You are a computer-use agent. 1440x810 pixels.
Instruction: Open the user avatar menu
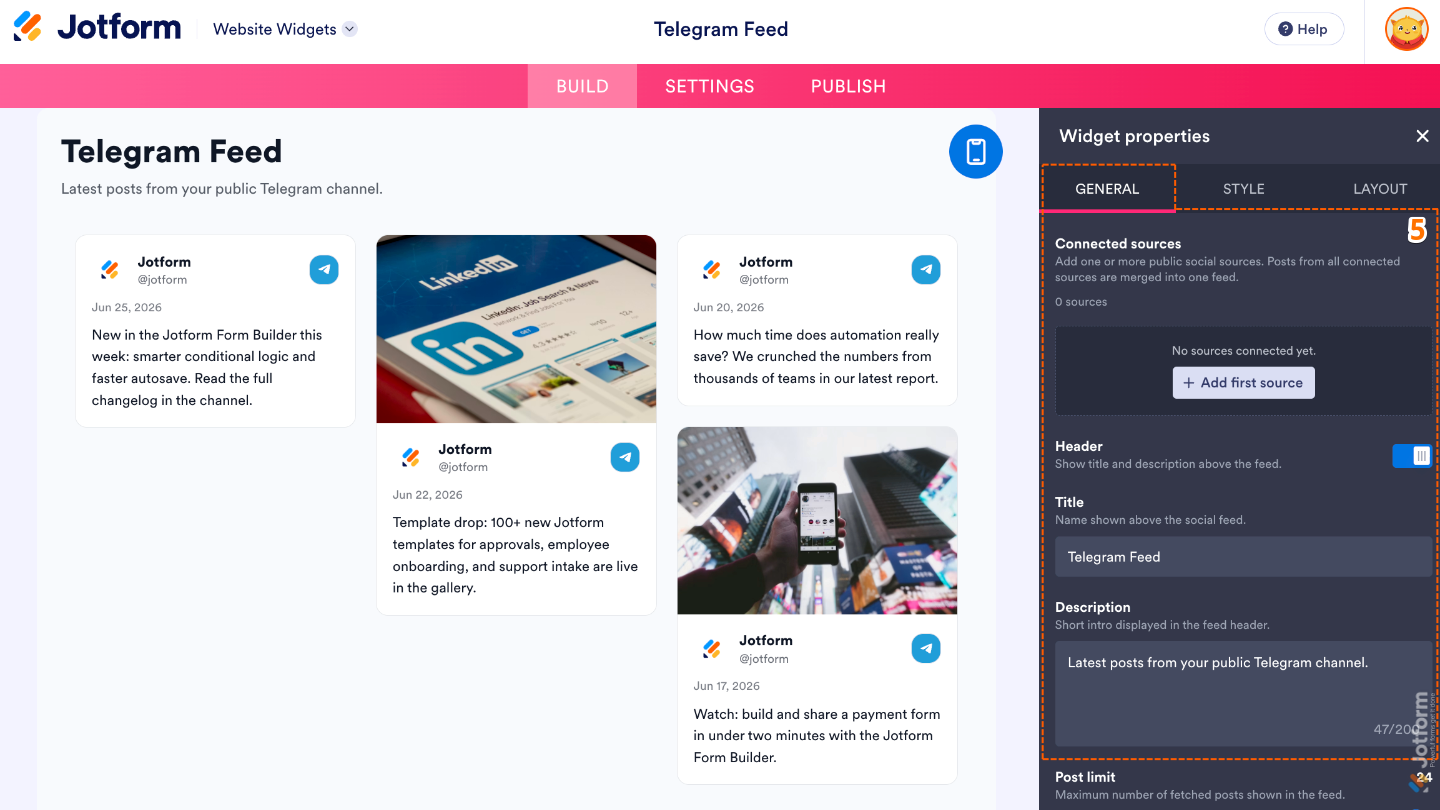pyautogui.click(x=1407, y=29)
